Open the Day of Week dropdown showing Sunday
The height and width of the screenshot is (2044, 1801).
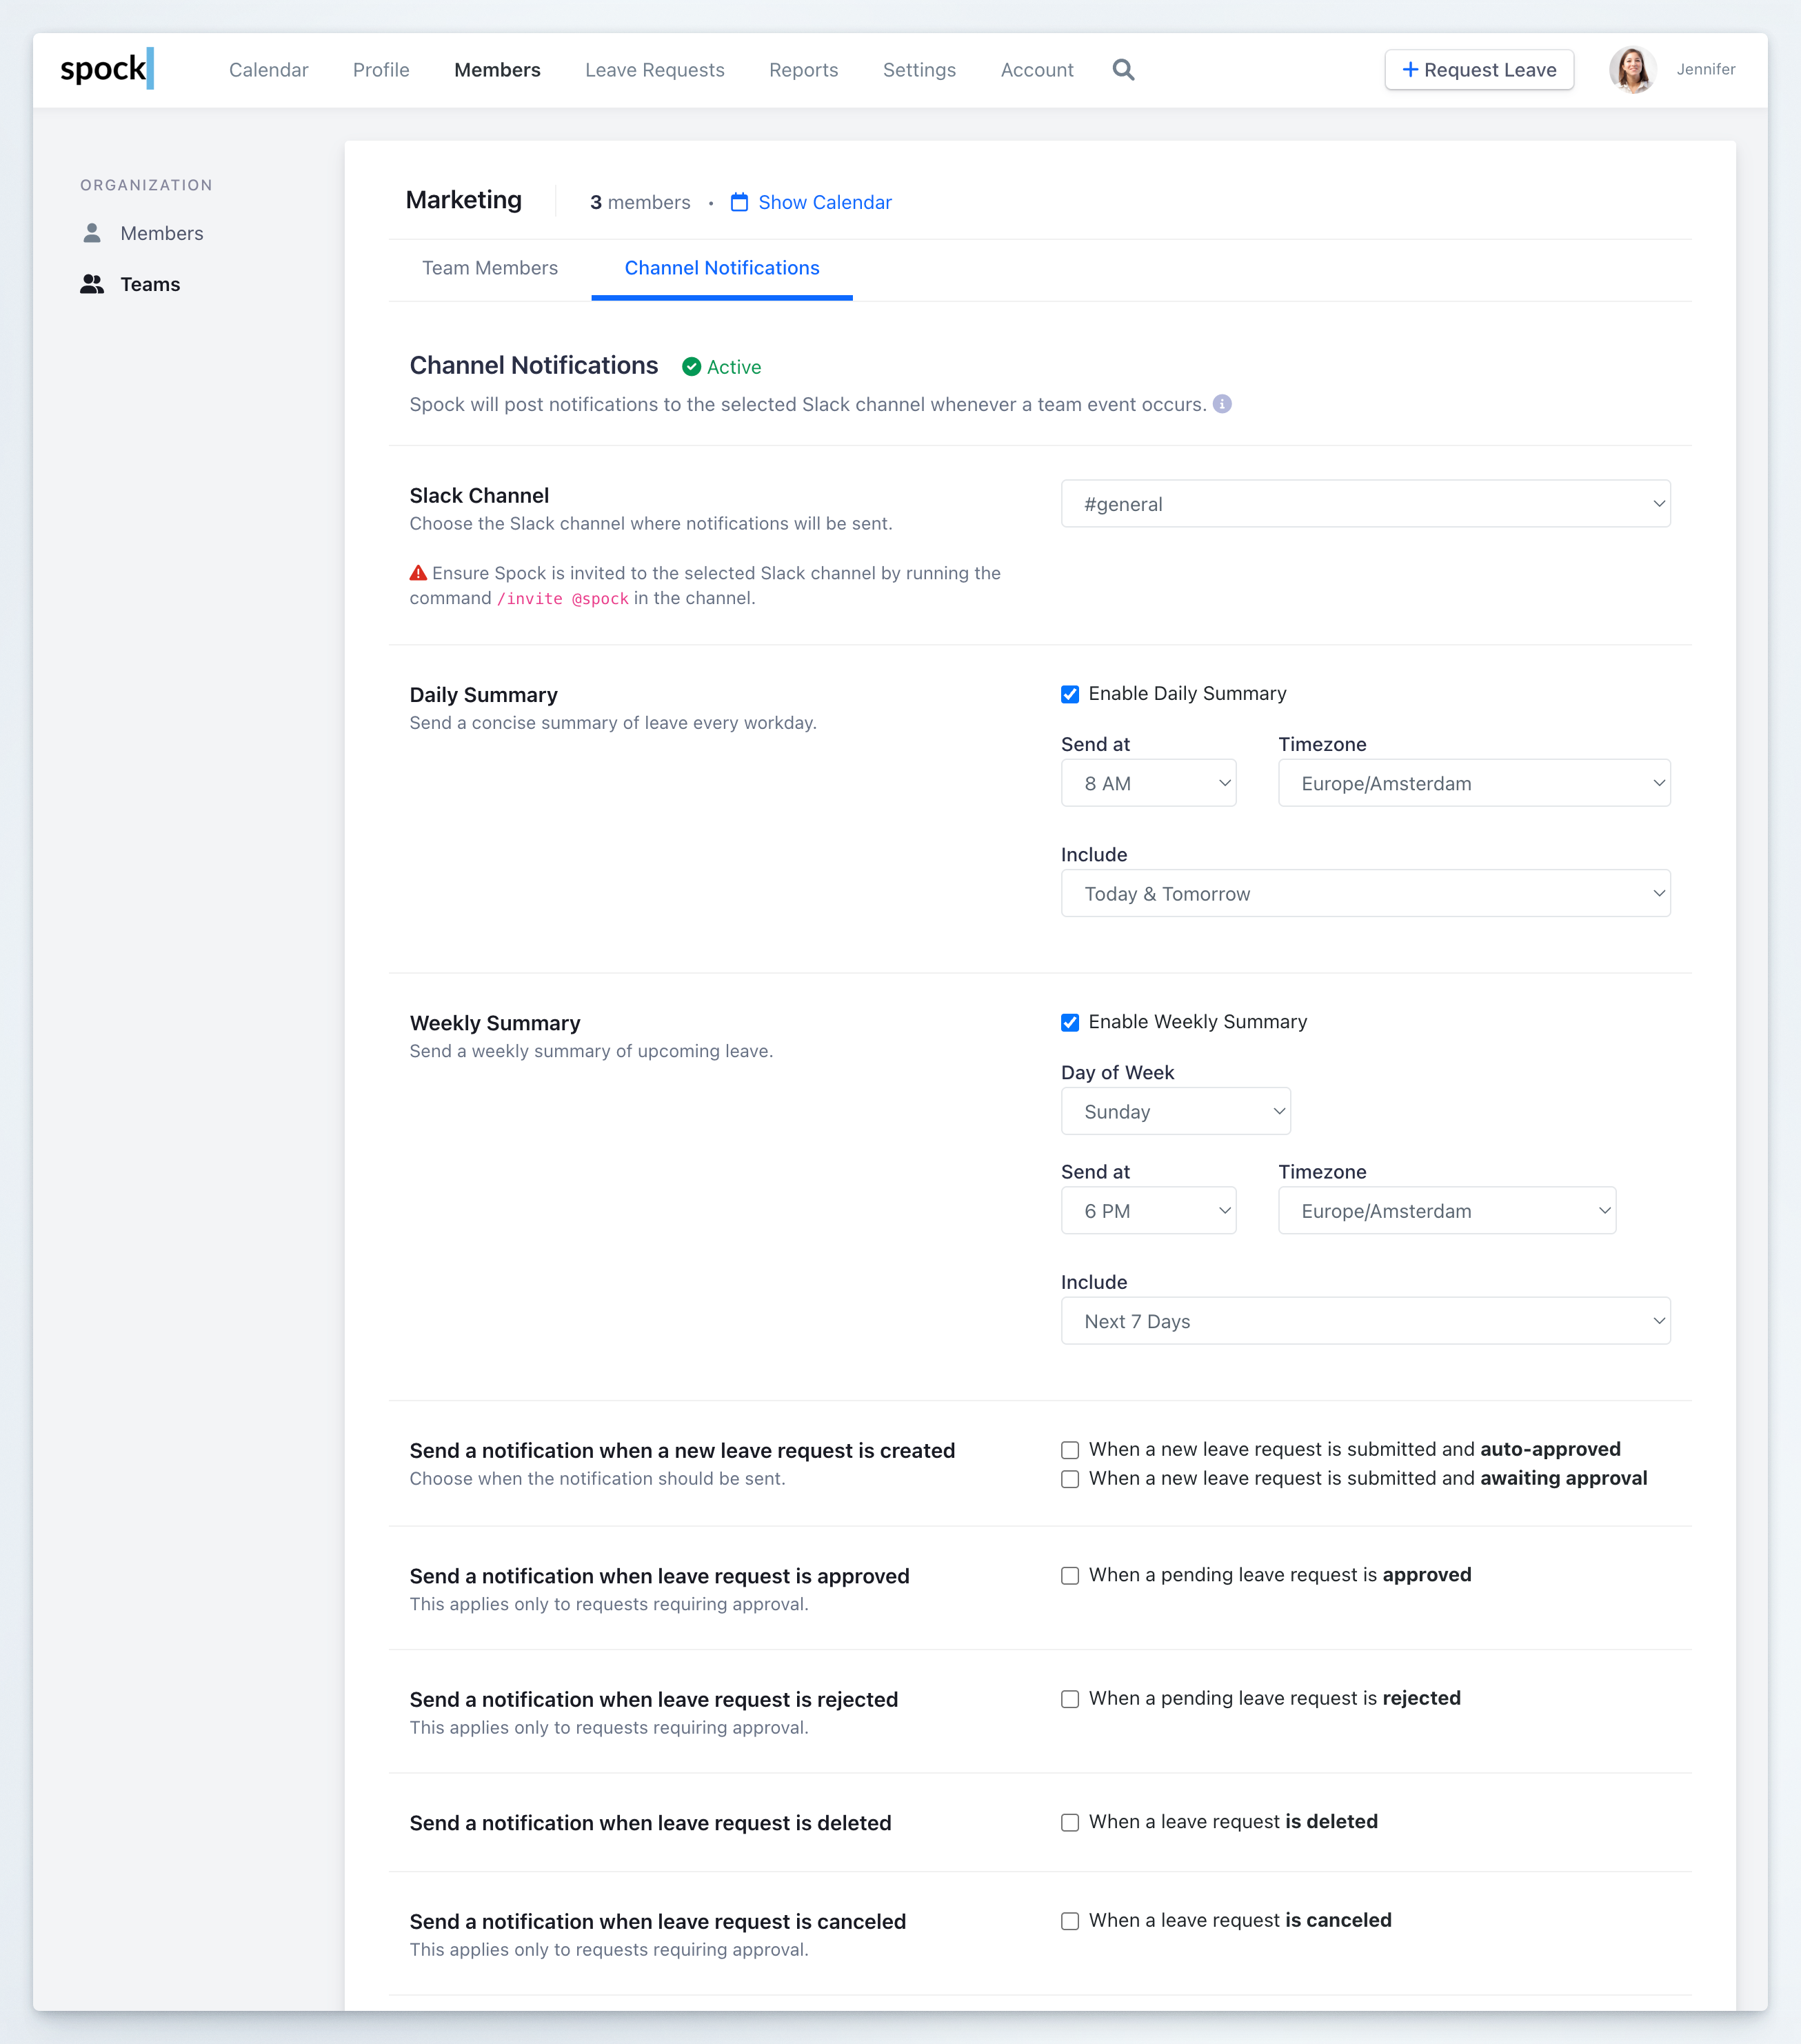(x=1175, y=1110)
